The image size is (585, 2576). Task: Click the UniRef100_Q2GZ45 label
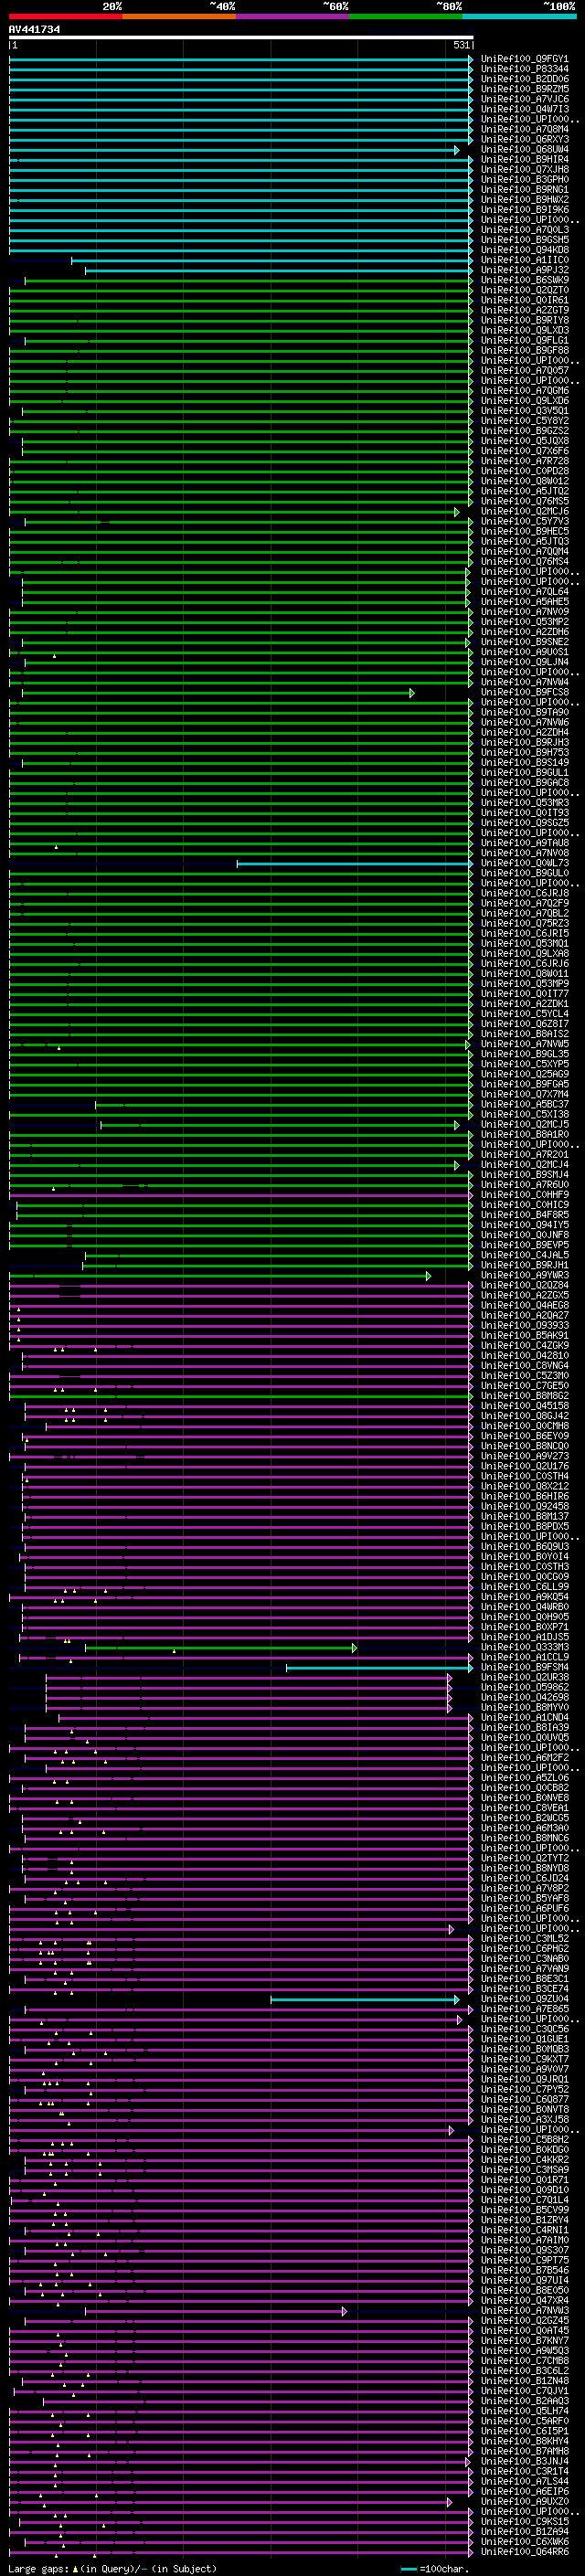click(x=524, y=2320)
